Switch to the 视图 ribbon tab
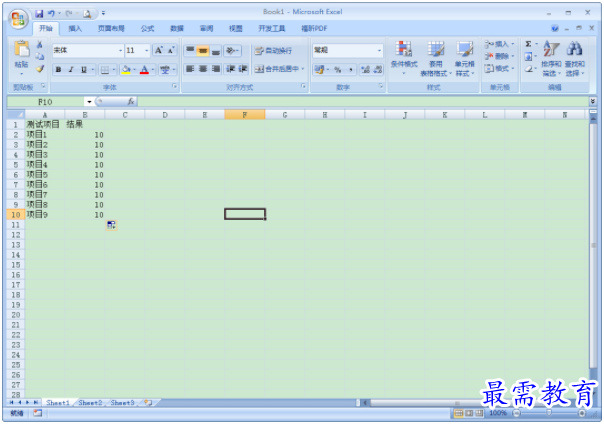604x425 pixels. [x=236, y=29]
